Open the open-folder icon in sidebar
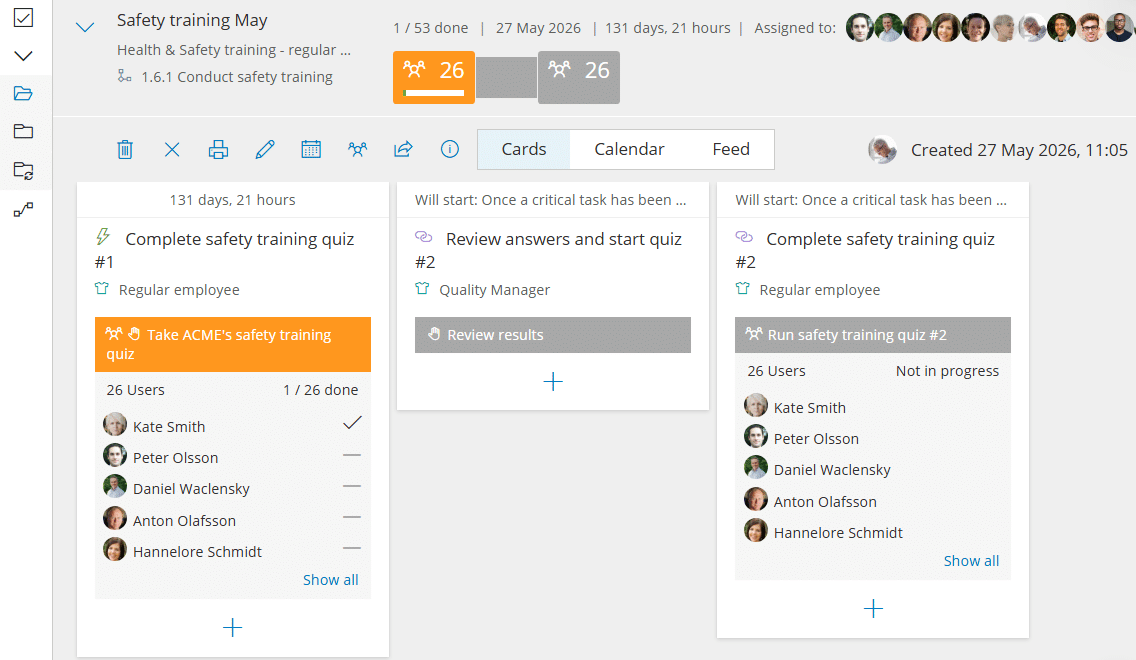 point(23,93)
